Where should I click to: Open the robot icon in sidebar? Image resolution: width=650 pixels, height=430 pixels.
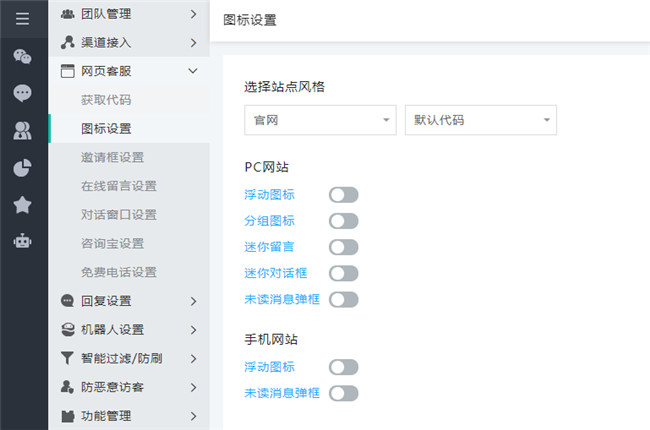pos(22,241)
